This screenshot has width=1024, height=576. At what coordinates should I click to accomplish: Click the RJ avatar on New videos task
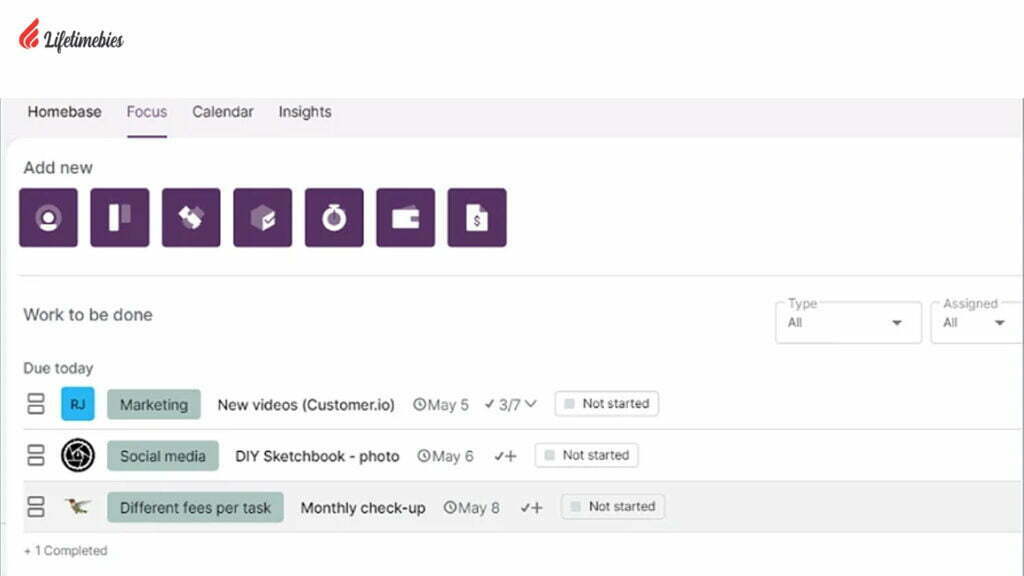coord(78,404)
